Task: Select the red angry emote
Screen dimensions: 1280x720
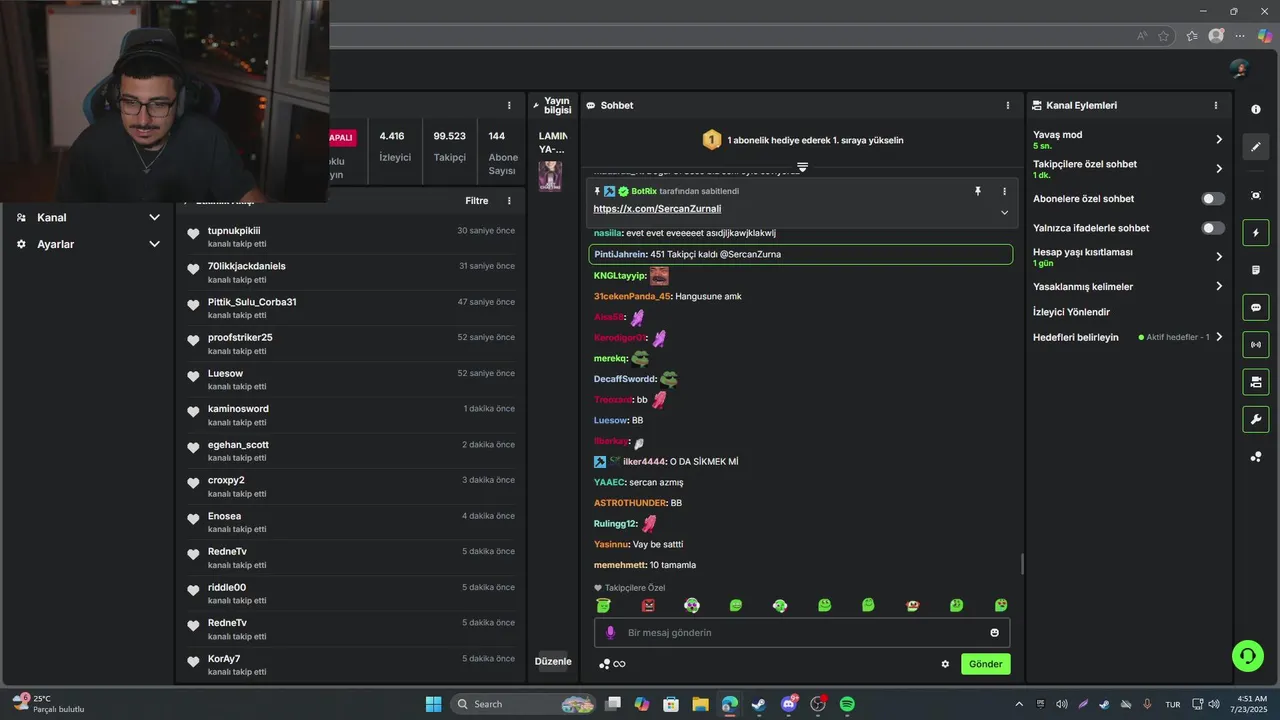Action: (648, 606)
